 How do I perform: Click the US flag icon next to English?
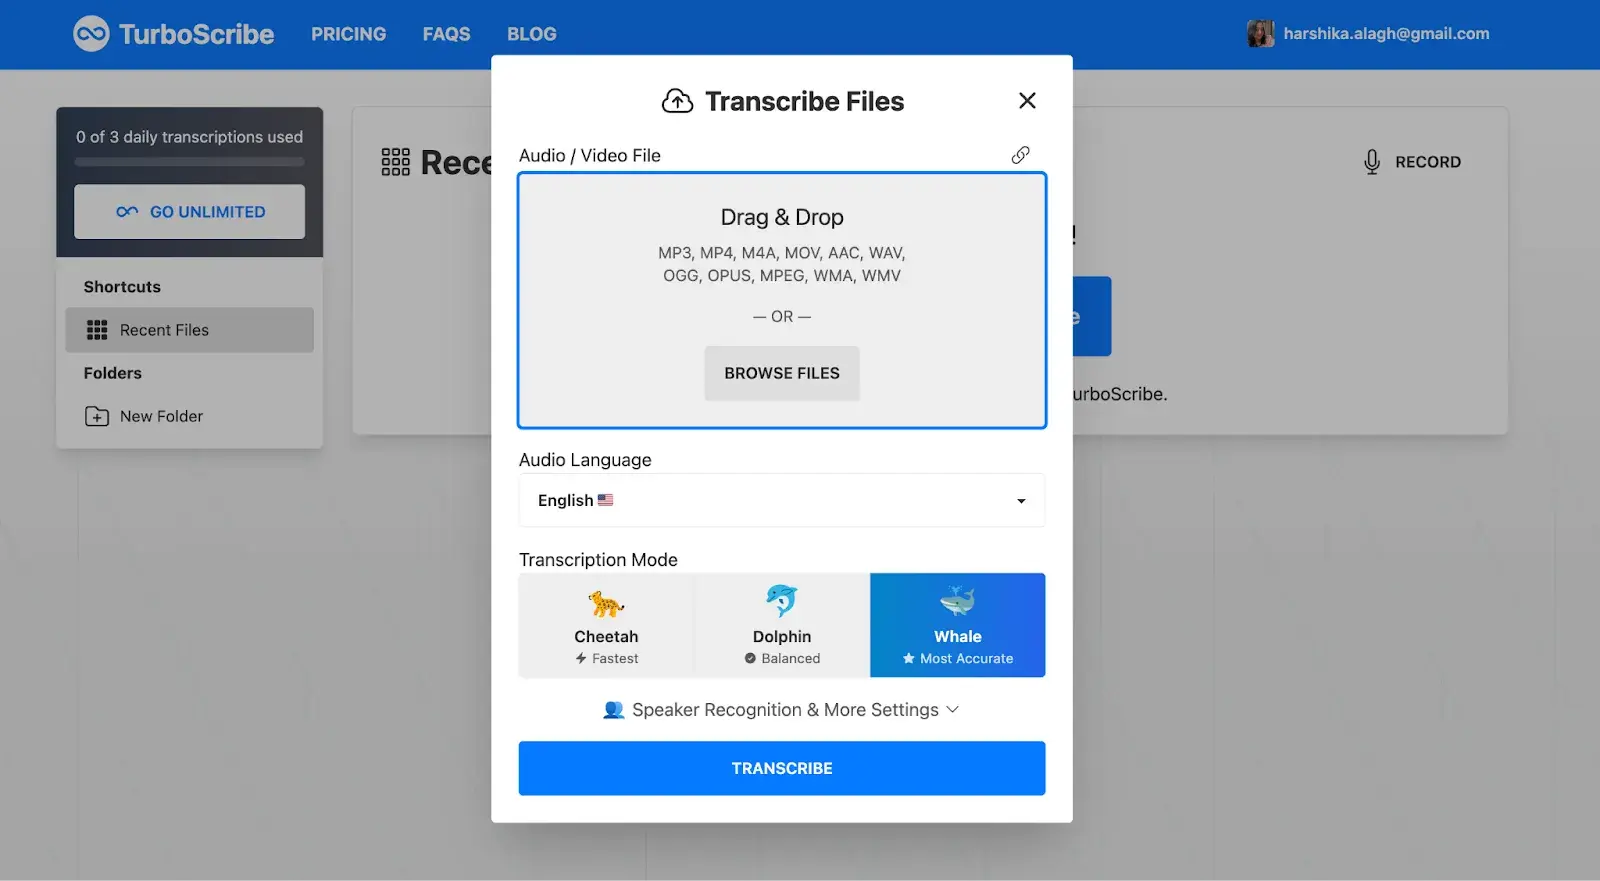[x=605, y=500]
